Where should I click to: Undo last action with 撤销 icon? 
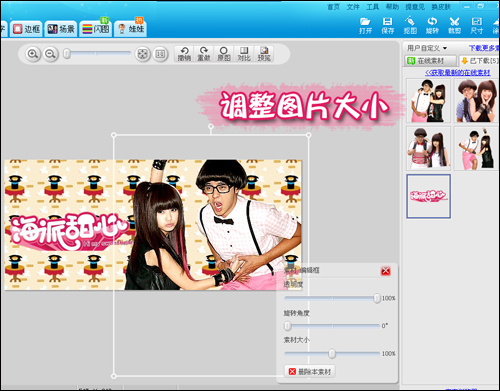[184, 54]
